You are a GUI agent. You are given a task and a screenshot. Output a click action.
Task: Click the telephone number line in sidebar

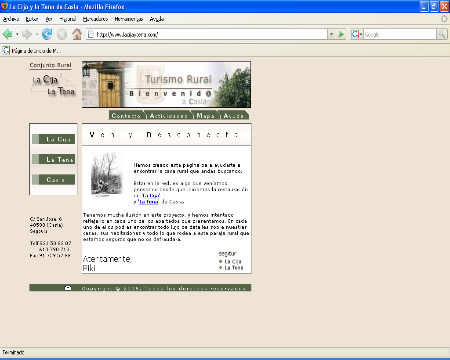point(50,243)
